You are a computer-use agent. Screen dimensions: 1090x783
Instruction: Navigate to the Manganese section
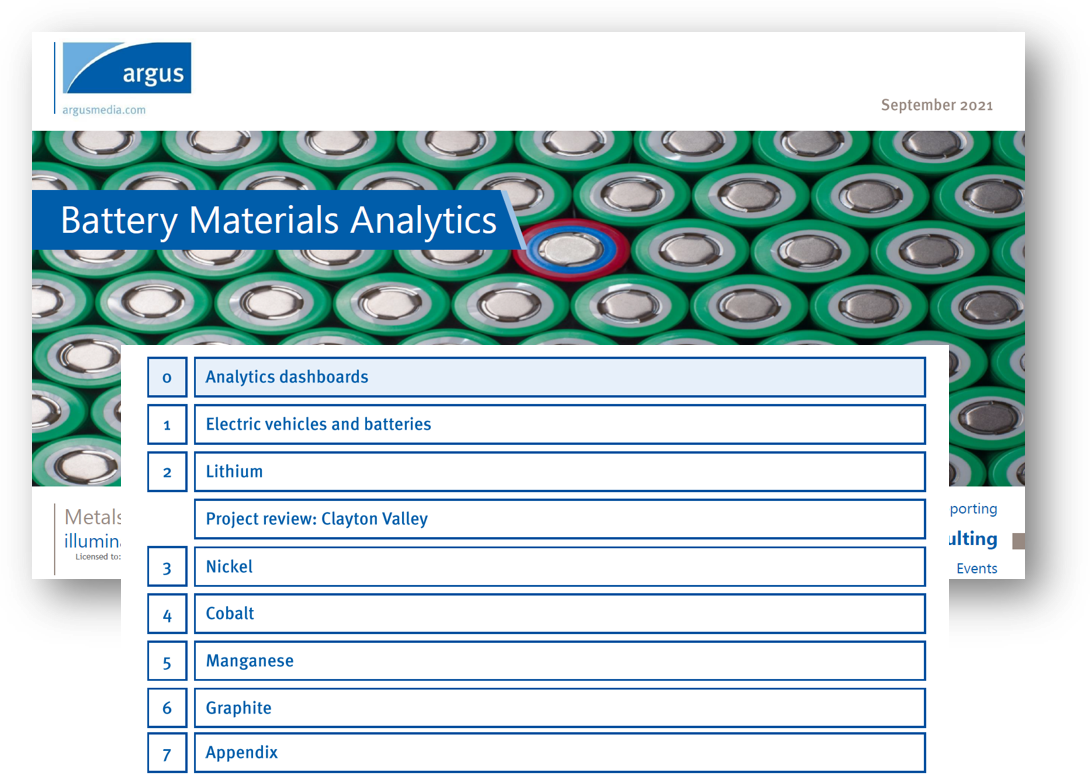pyautogui.click(x=558, y=661)
